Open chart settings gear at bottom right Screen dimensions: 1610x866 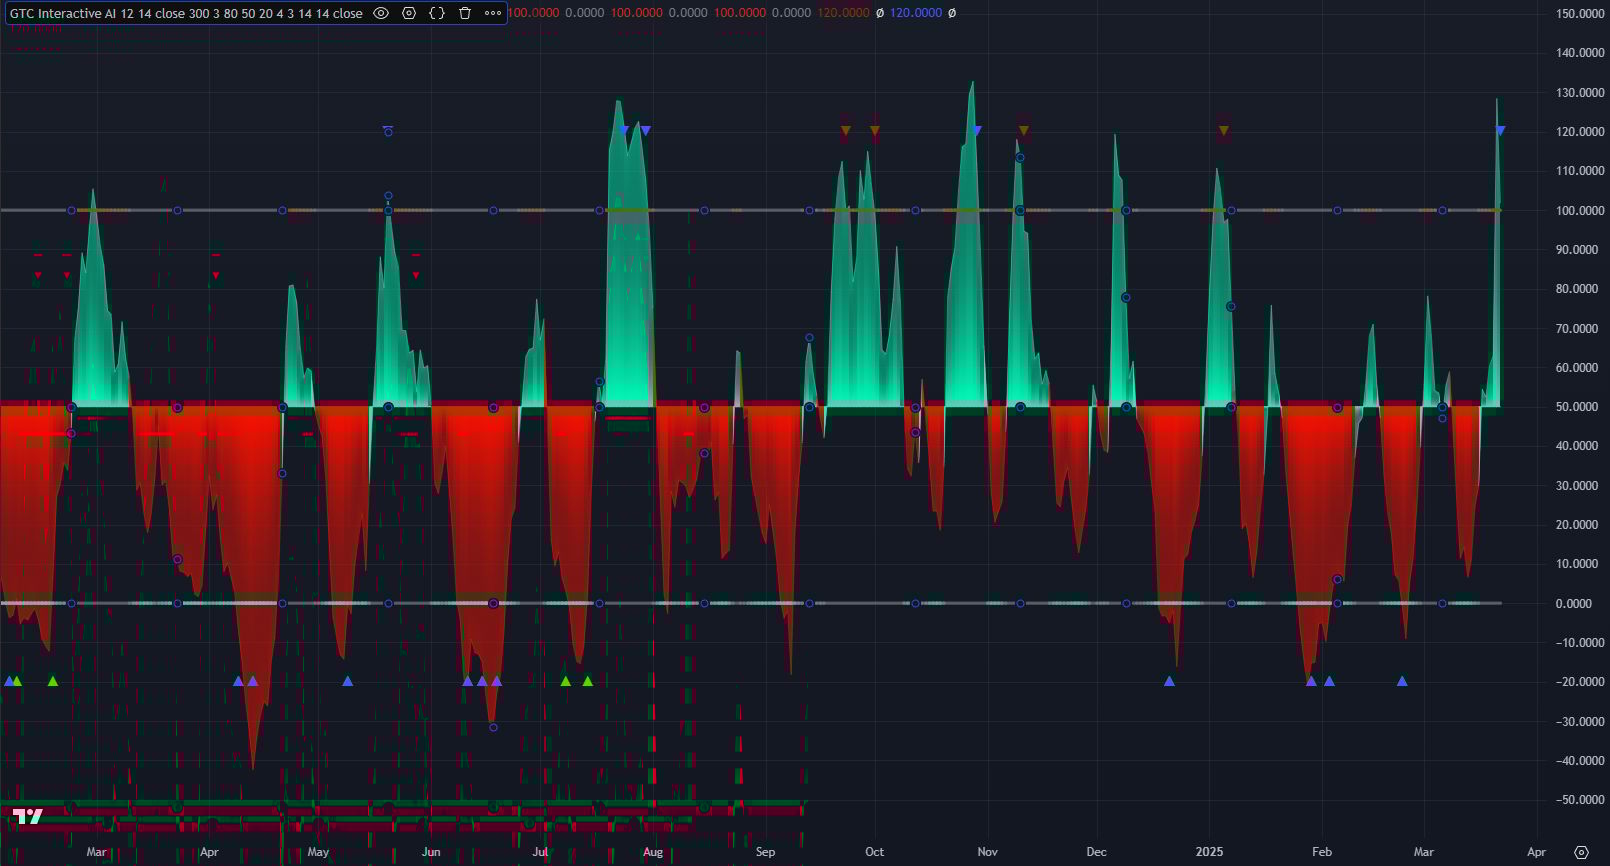(1581, 852)
